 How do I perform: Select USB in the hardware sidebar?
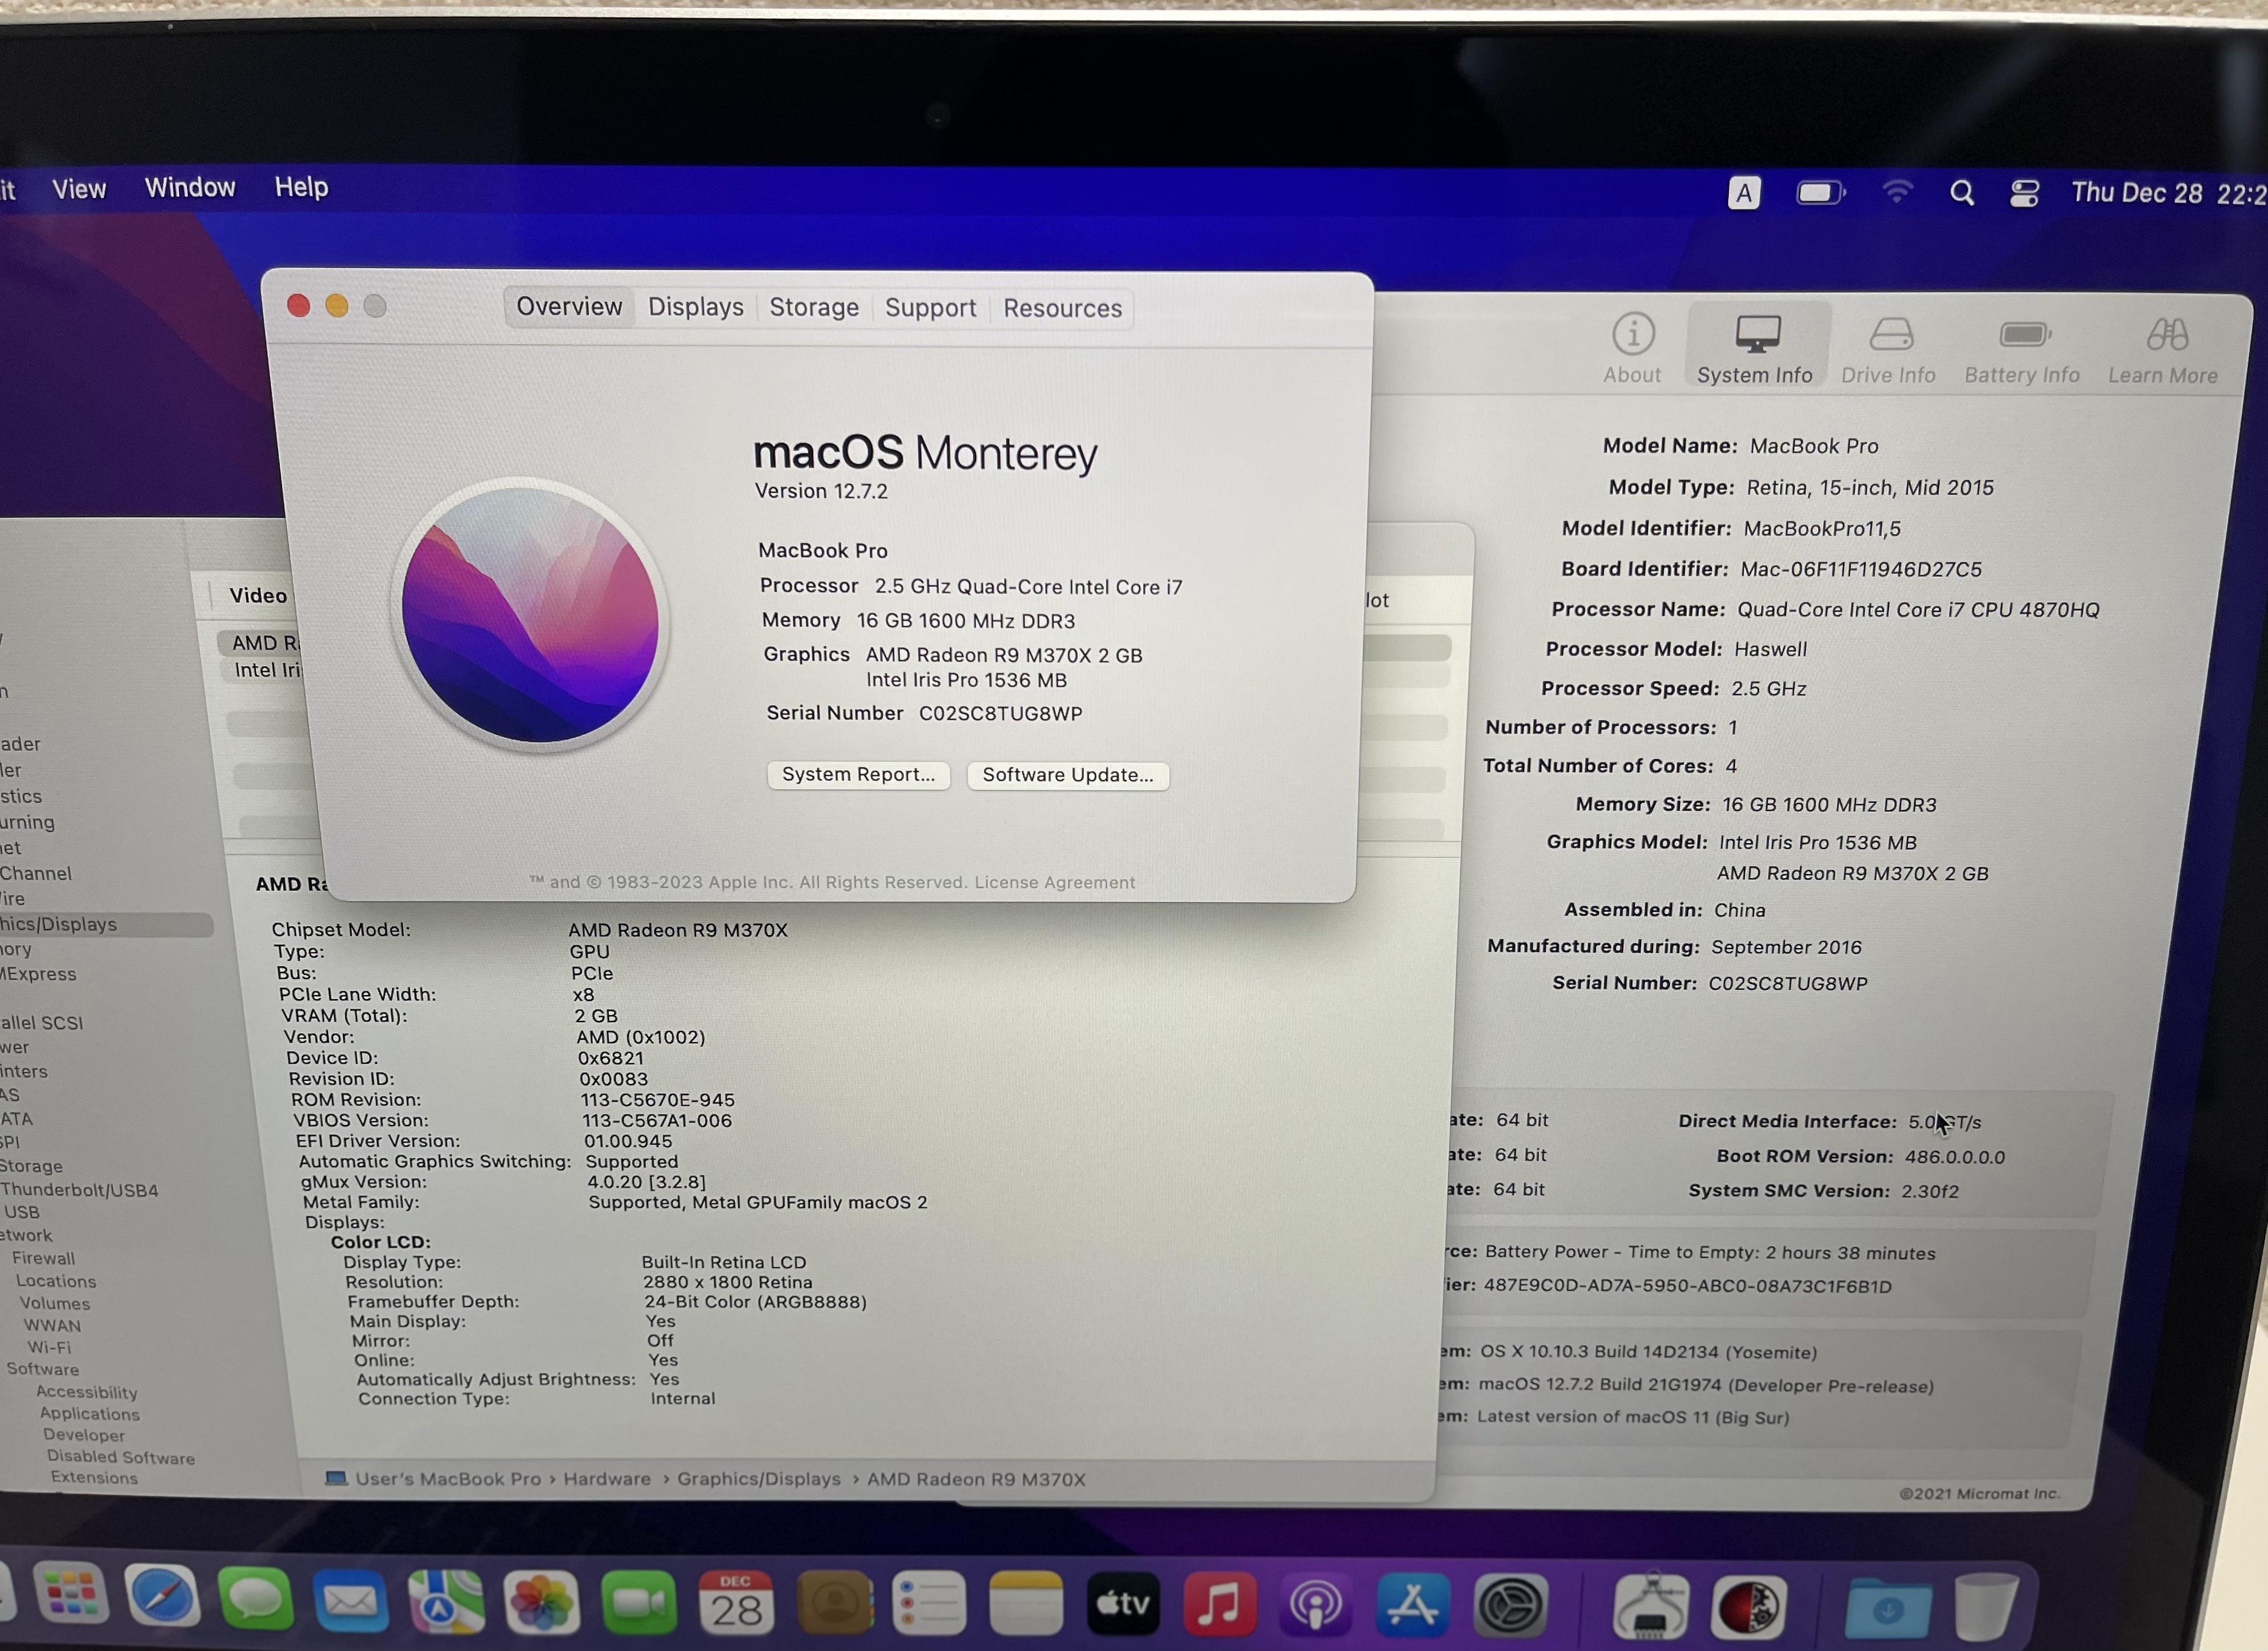21,1212
